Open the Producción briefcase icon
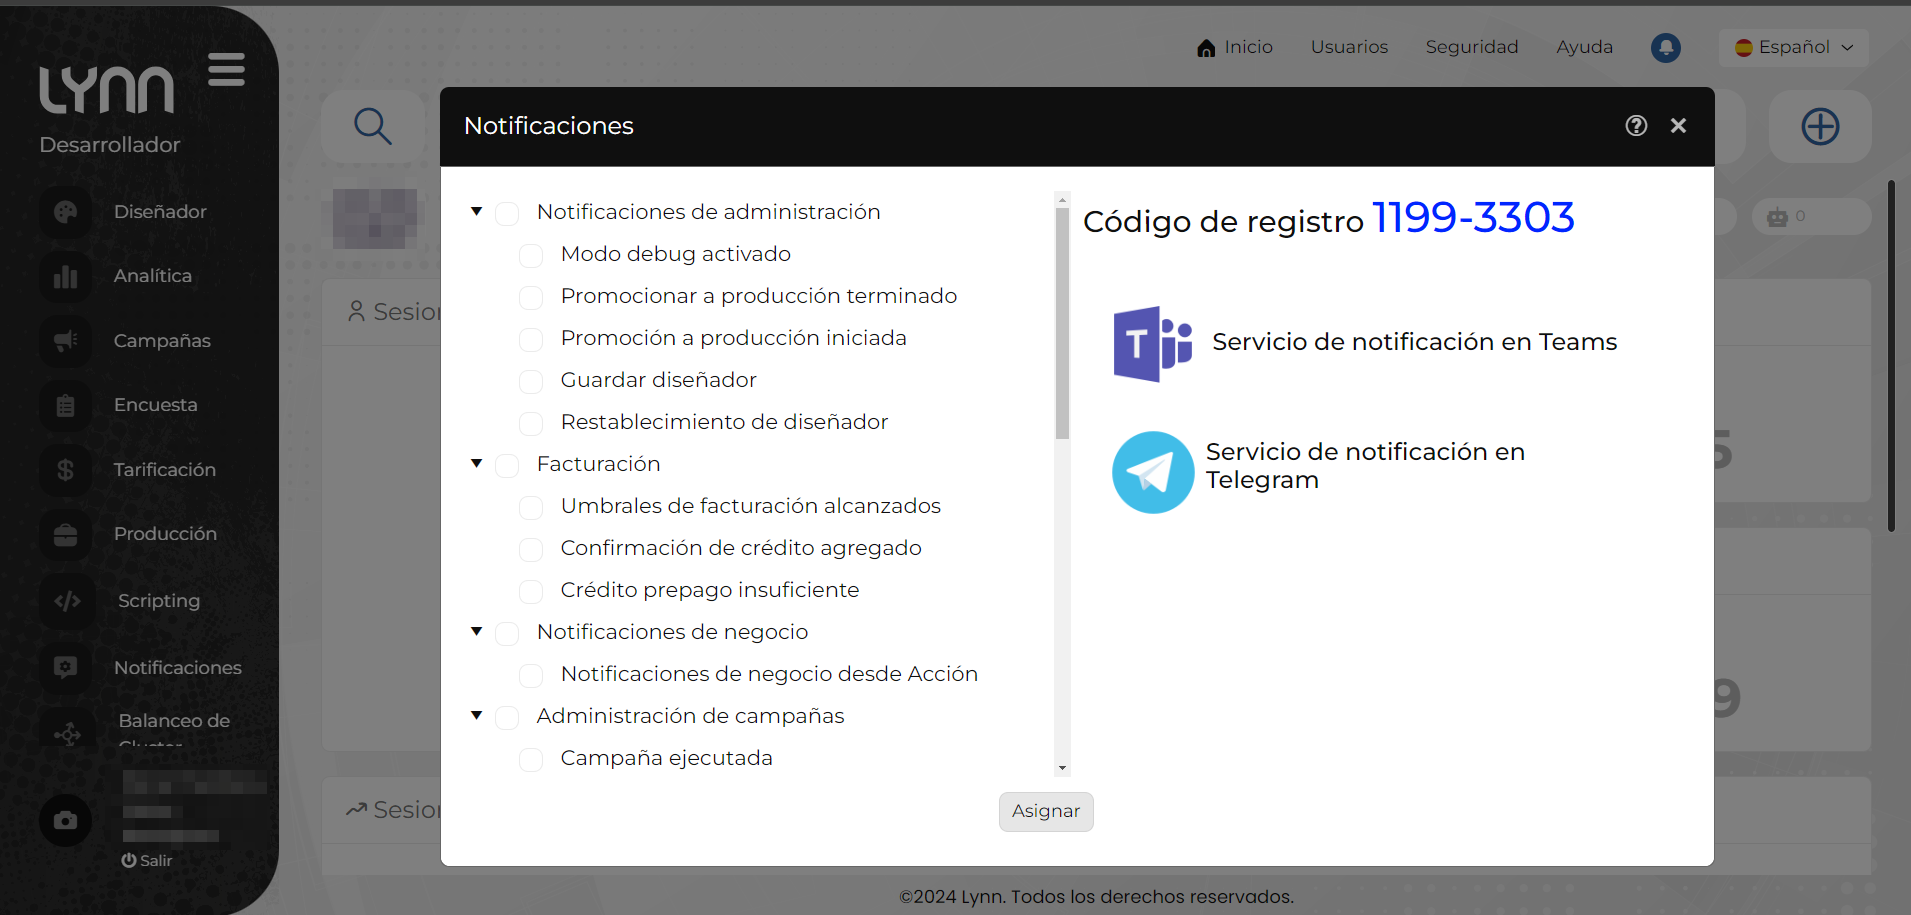This screenshot has height=915, width=1911. pos(66,535)
